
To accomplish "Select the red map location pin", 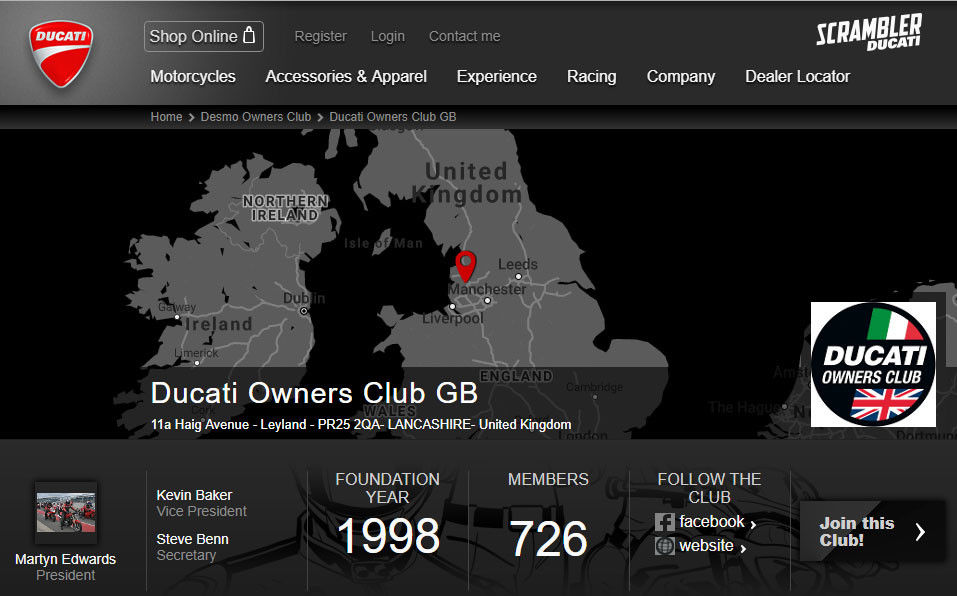I will click(466, 267).
